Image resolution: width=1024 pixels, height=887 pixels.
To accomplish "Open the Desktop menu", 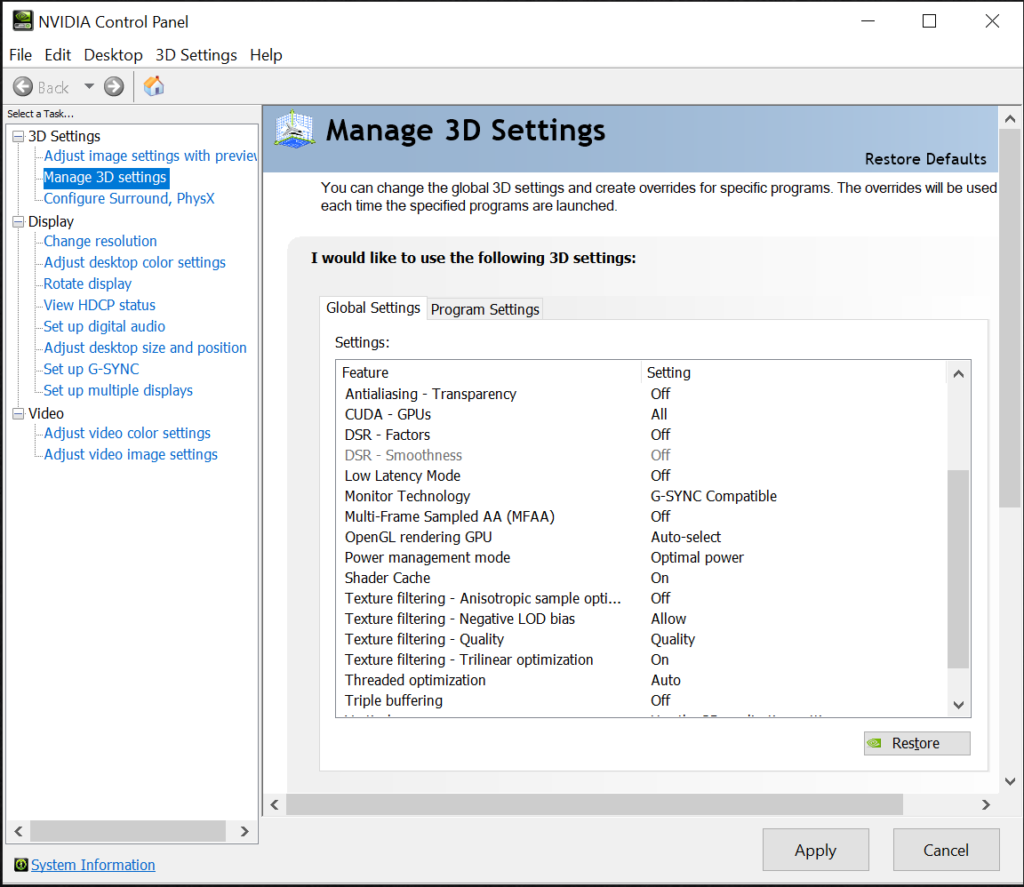I will coord(112,55).
